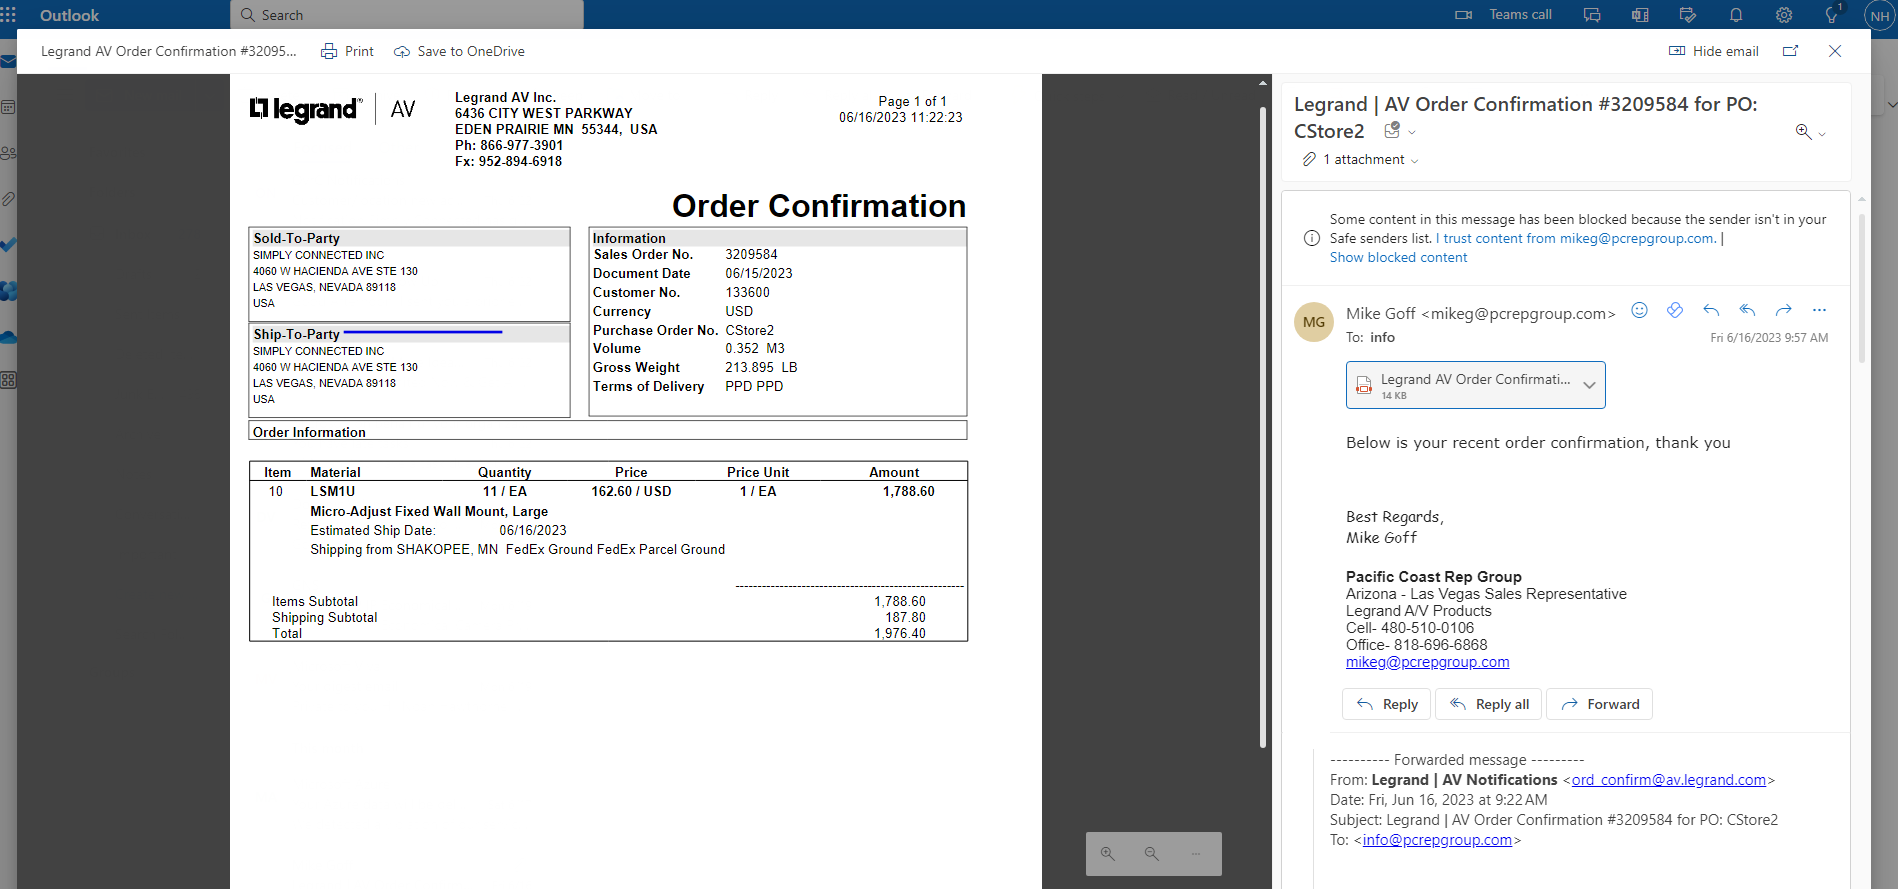The image size is (1898, 889).
Task: Click the Shipping Subtotal value 187.80
Action: click(x=905, y=618)
